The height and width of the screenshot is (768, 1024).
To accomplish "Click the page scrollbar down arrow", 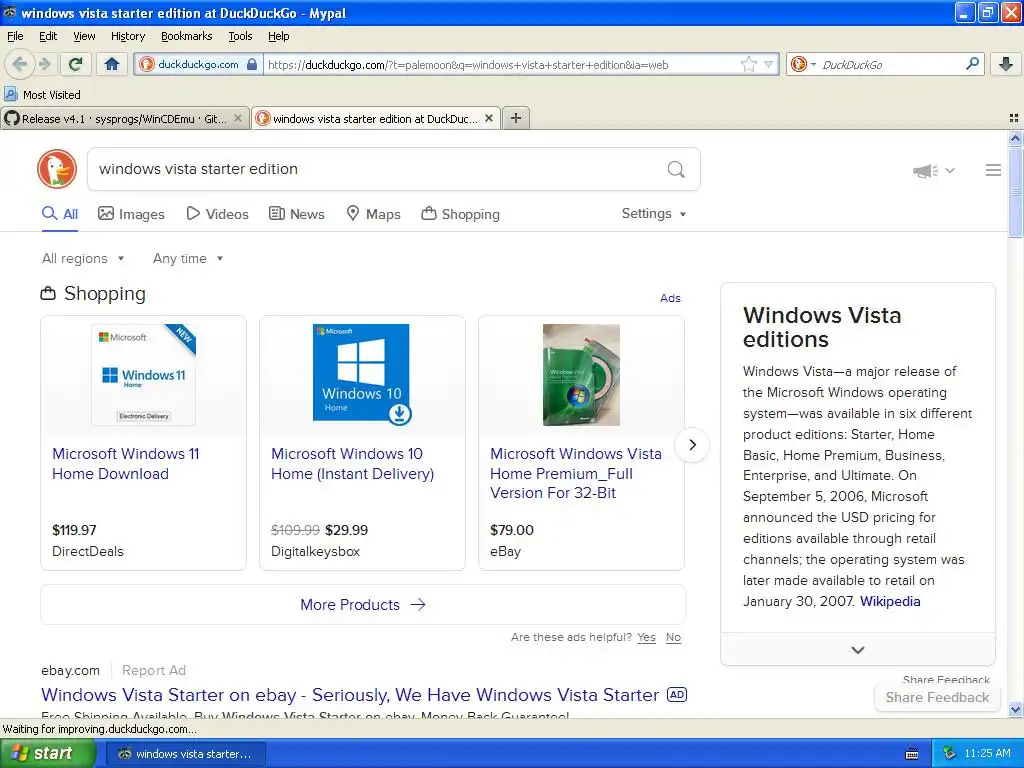I will coord(1016,709).
